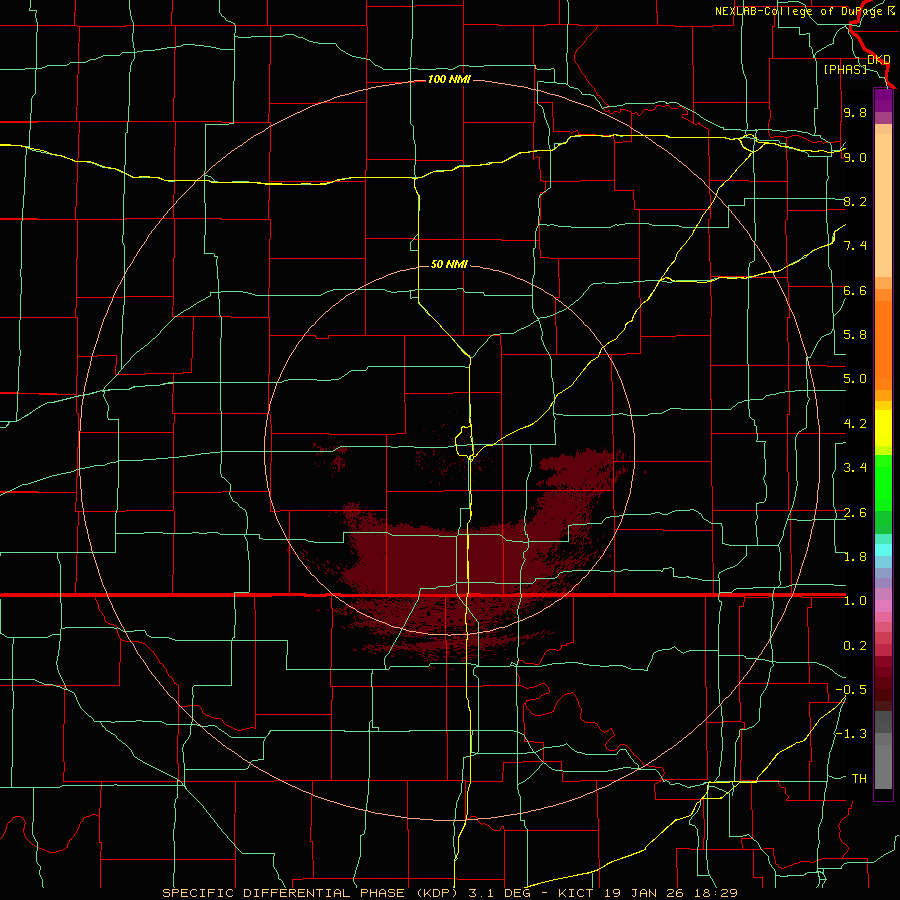
Task: Pick the cyan segment of the color bar
Action: (x=883, y=549)
